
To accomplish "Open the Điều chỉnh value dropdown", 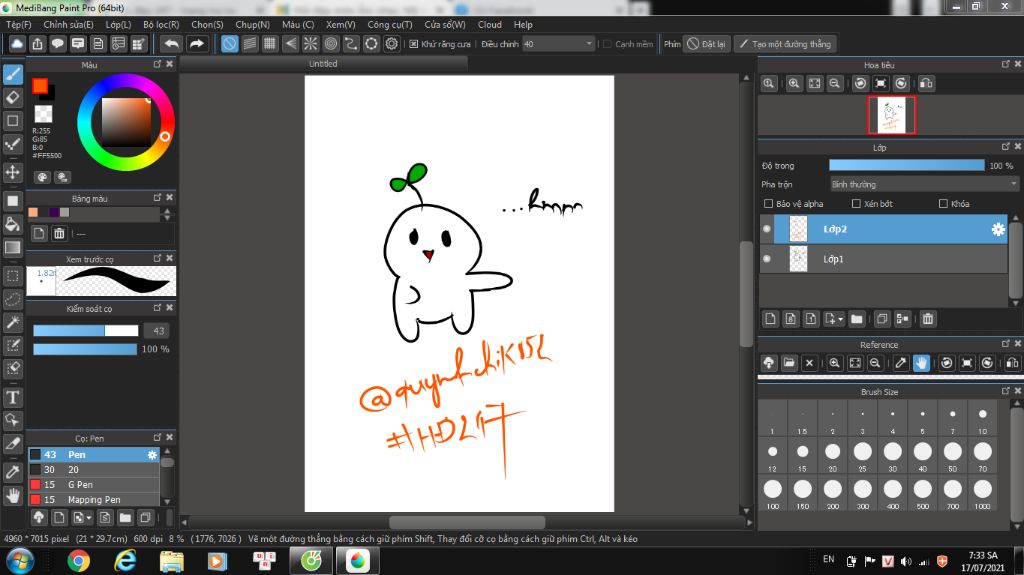I will pyautogui.click(x=588, y=44).
